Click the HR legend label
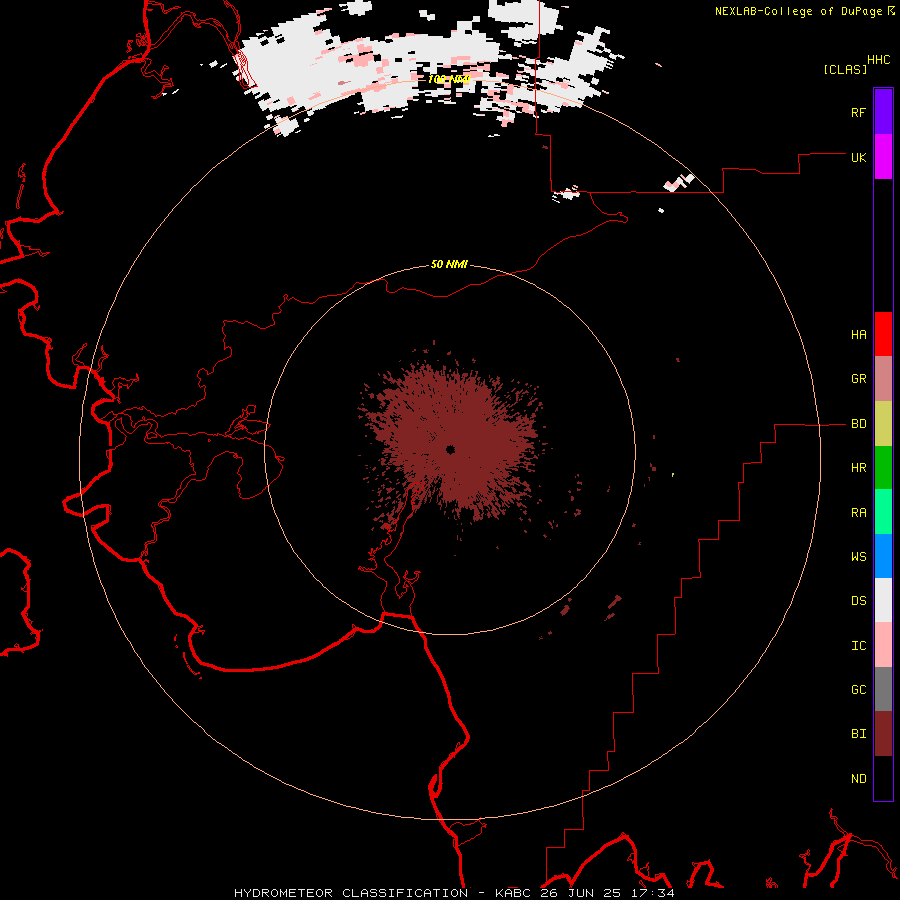The height and width of the screenshot is (900, 900). click(x=858, y=468)
